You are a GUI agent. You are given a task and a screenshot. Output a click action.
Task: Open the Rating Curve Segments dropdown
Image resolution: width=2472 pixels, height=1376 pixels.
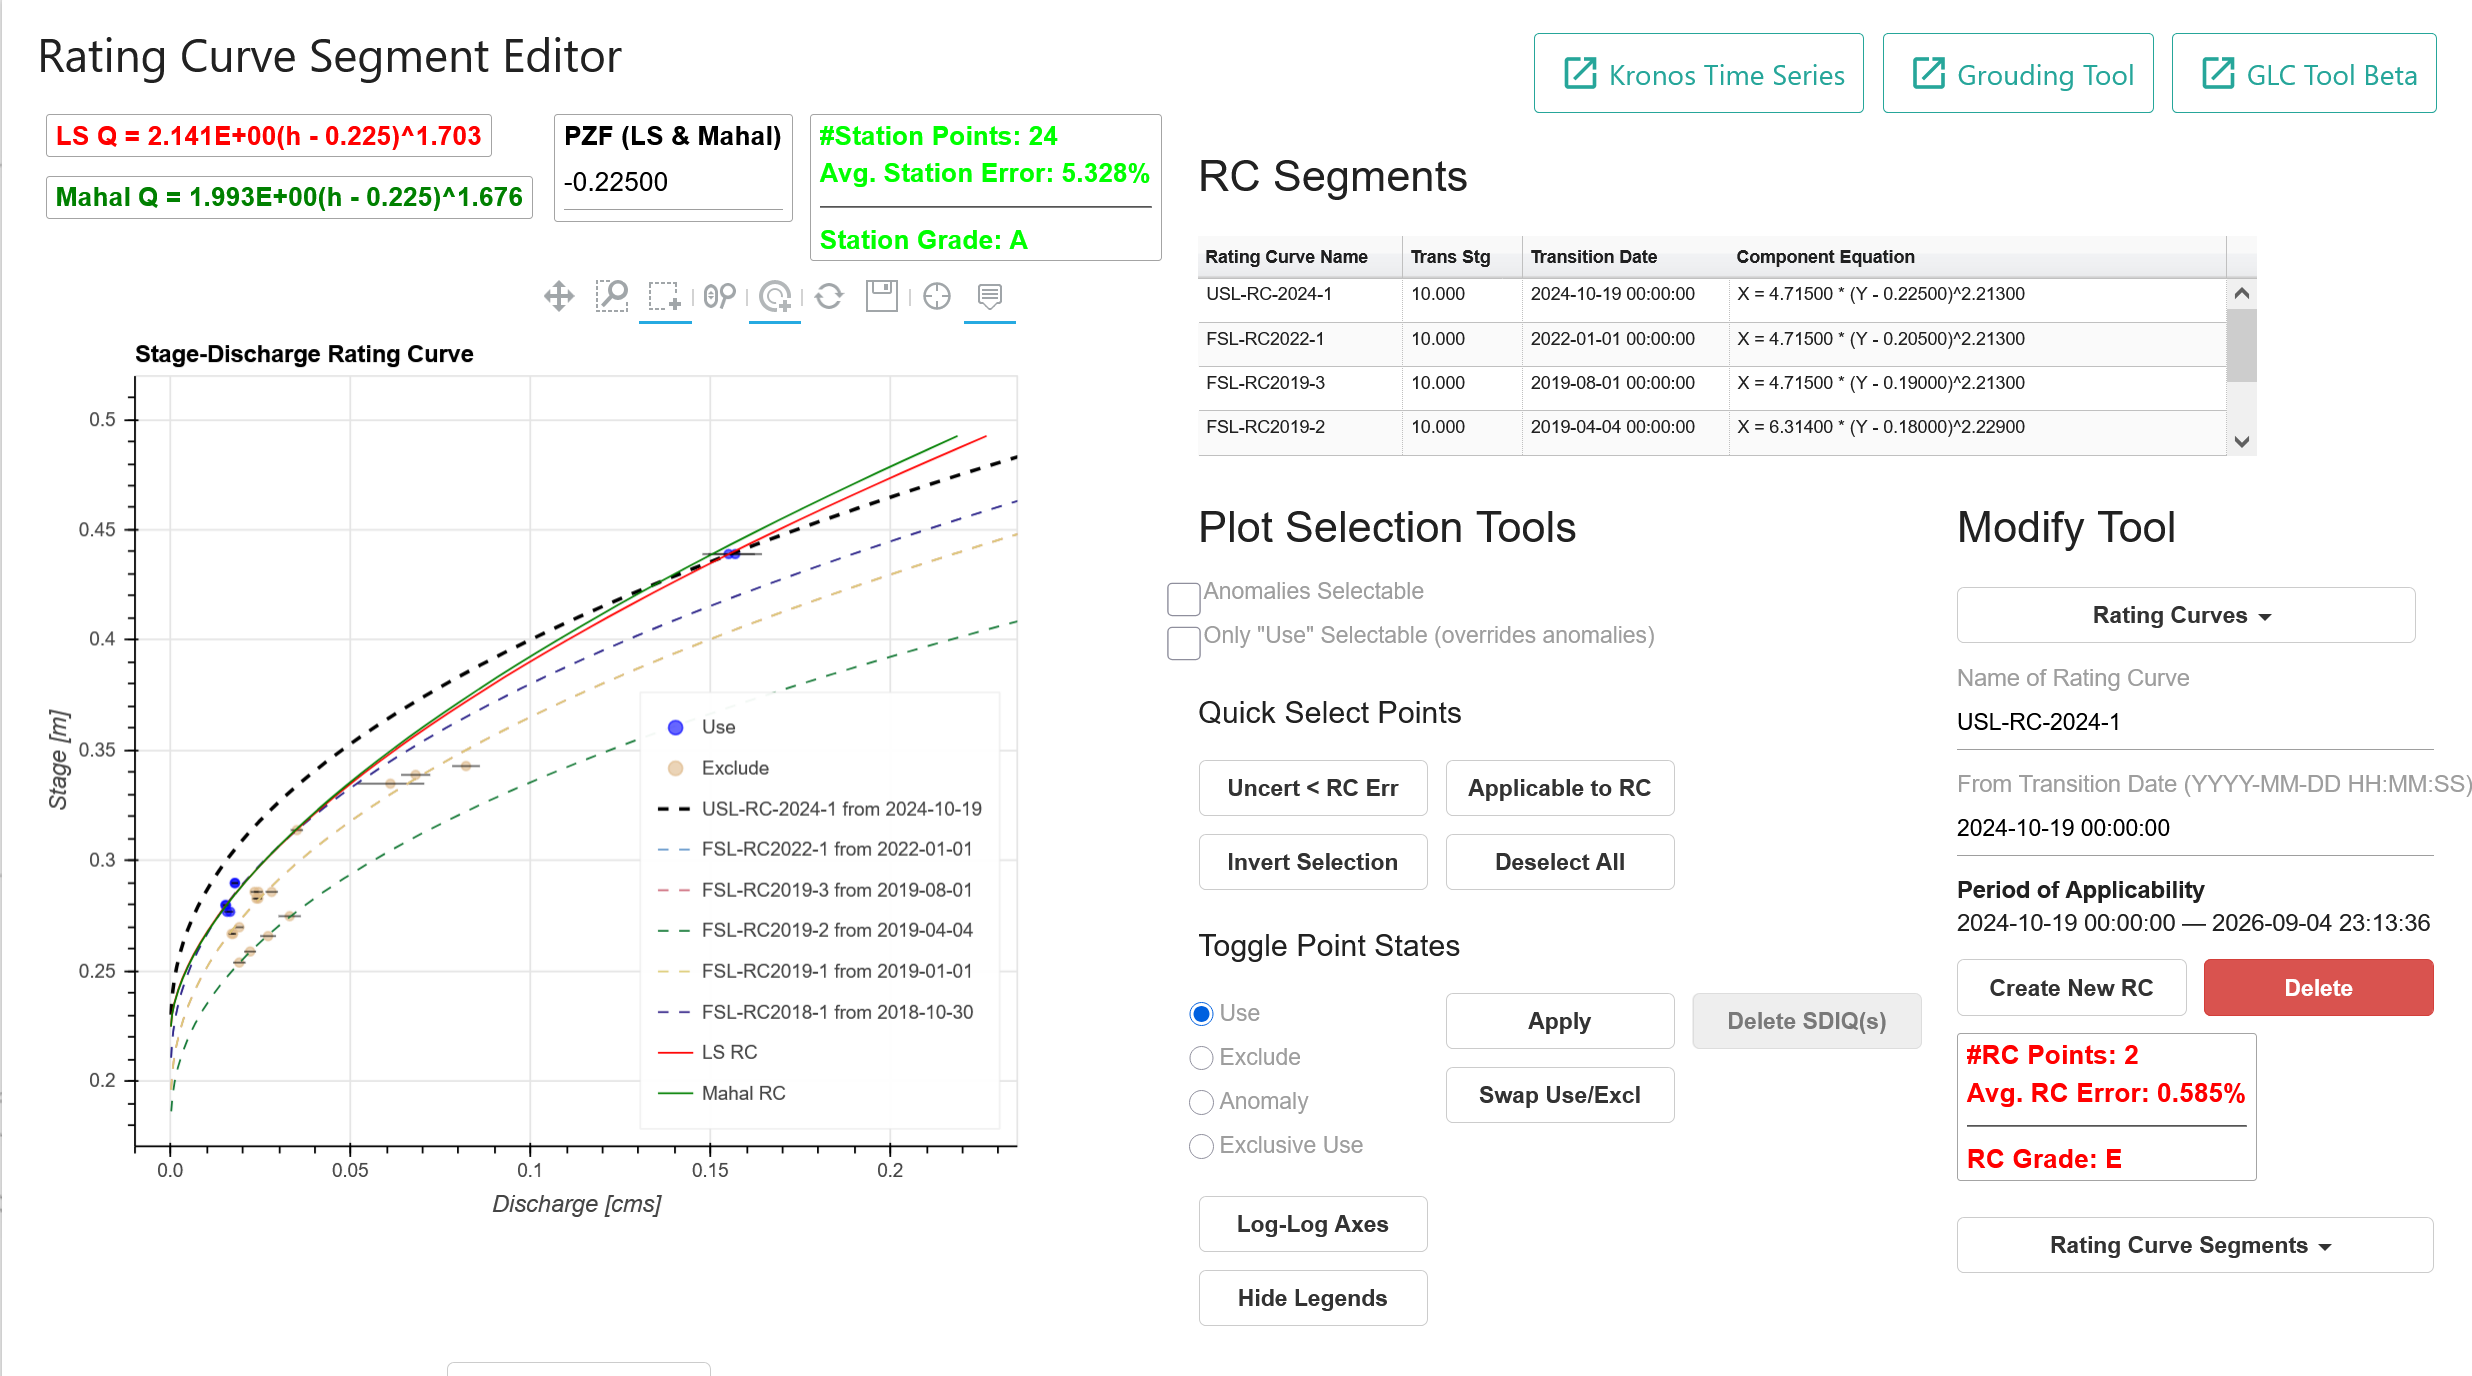click(x=2194, y=1245)
